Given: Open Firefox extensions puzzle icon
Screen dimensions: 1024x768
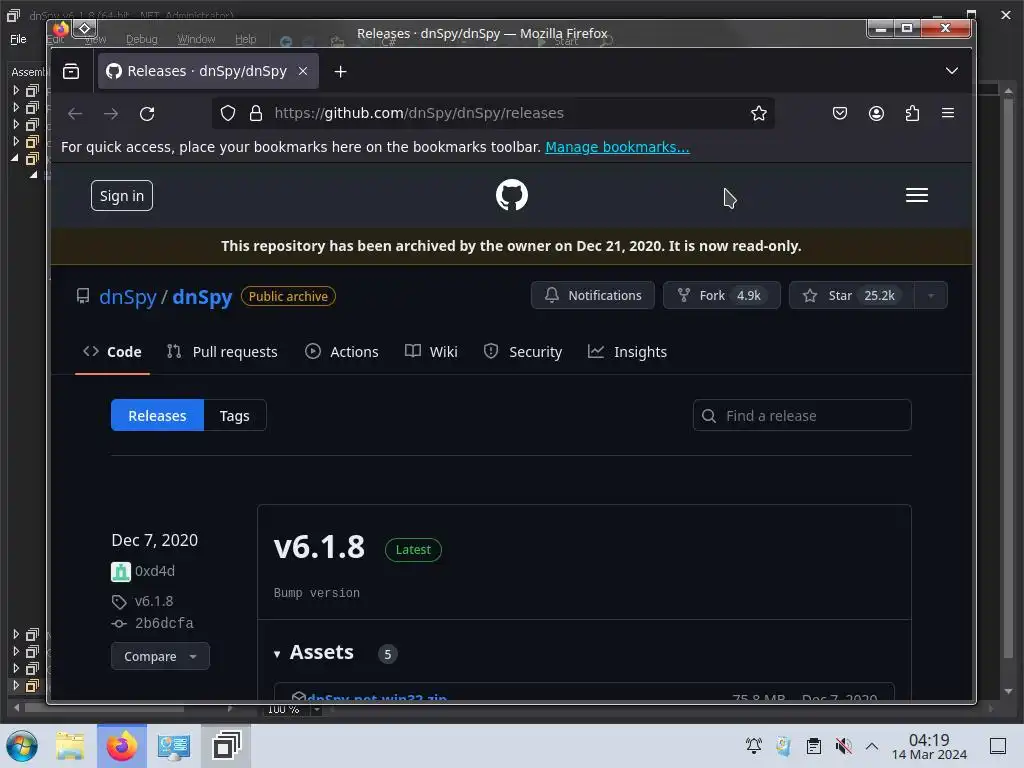Looking at the screenshot, I should point(912,113).
